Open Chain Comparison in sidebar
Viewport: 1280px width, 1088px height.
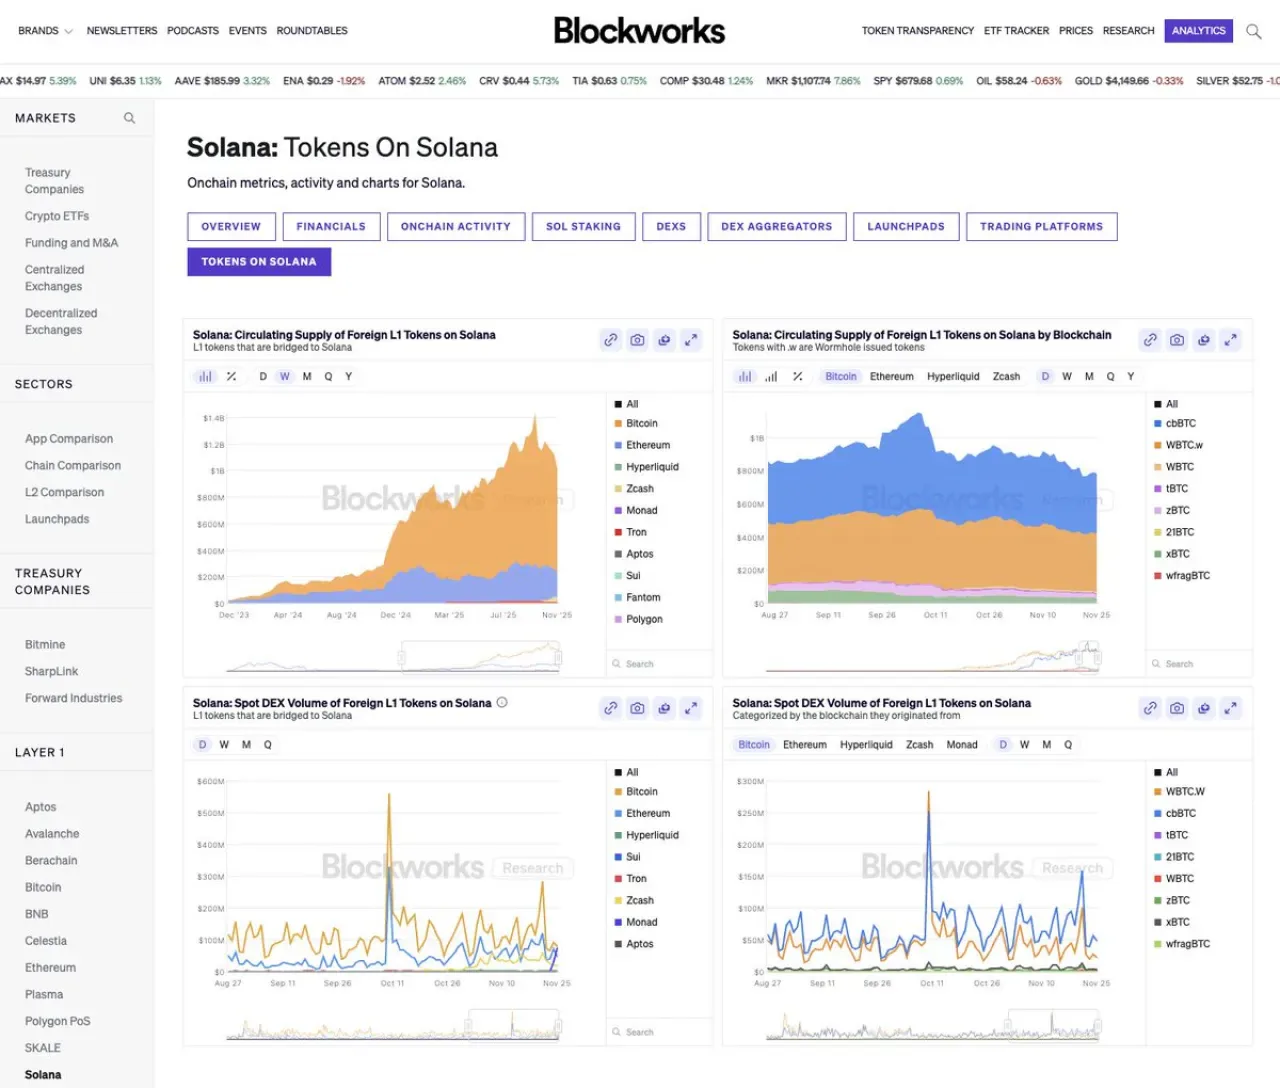pyautogui.click(x=73, y=466)
